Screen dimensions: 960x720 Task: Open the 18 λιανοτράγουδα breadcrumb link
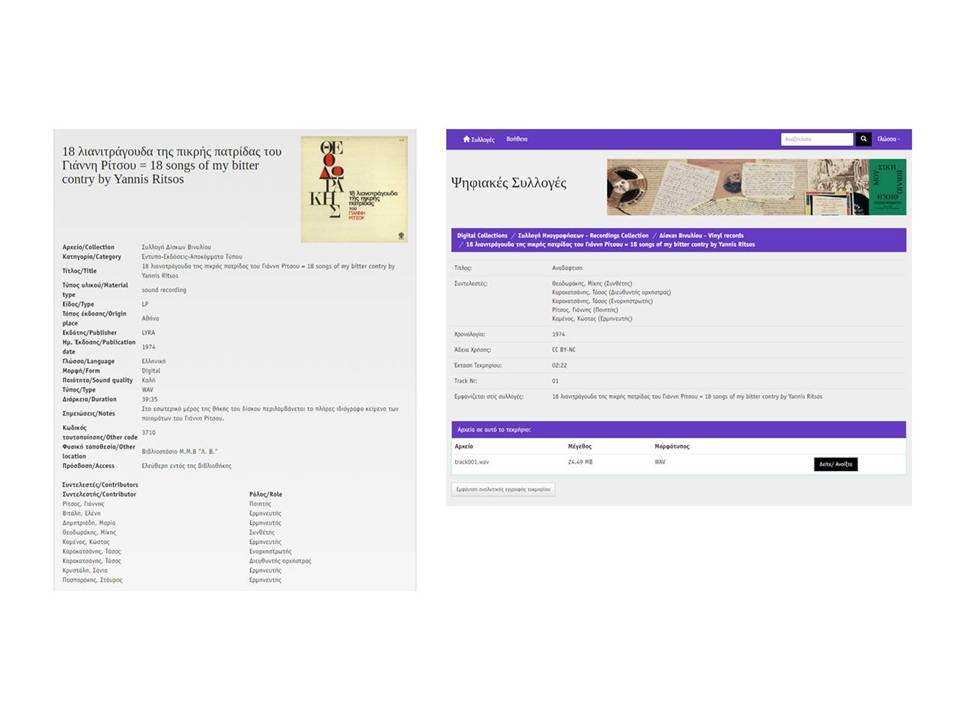point(610,244)
